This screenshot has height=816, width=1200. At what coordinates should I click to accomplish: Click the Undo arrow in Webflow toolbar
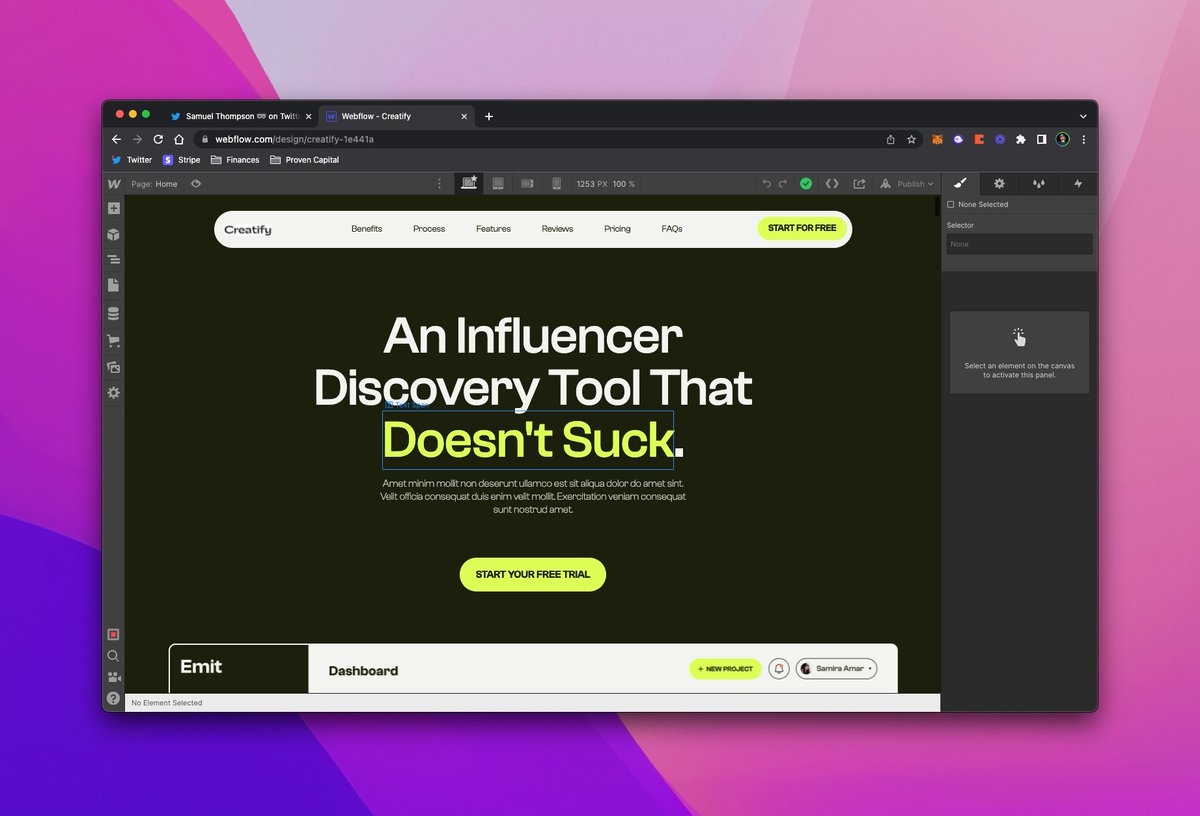(x=767, y=184)
